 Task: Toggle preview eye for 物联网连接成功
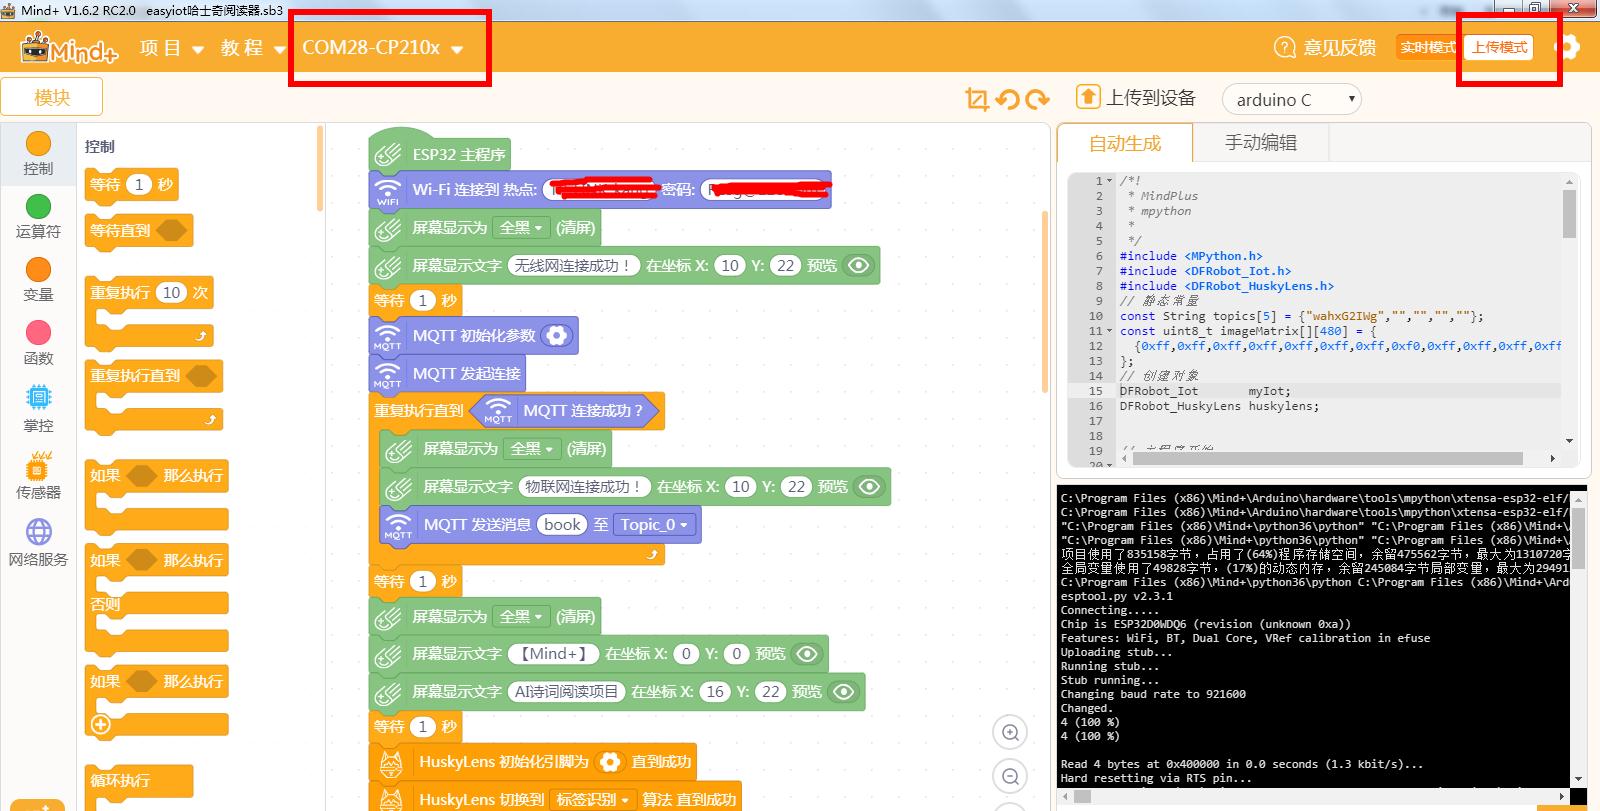[x=870, y=487]
